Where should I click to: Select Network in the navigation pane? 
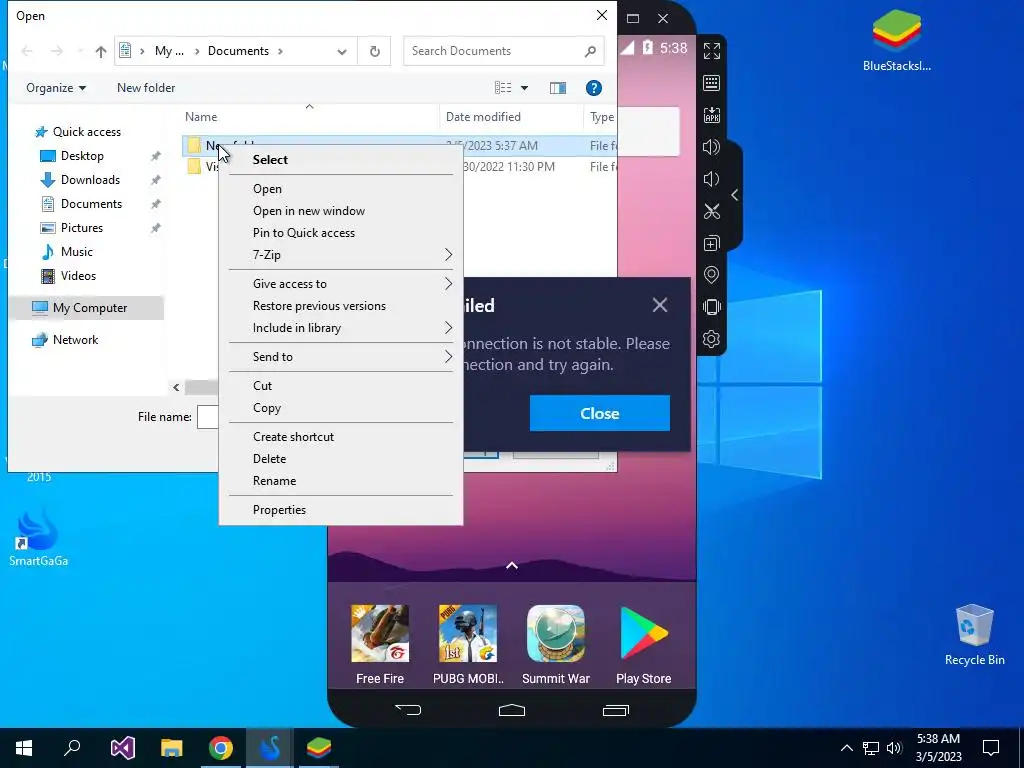coord(75,340)
